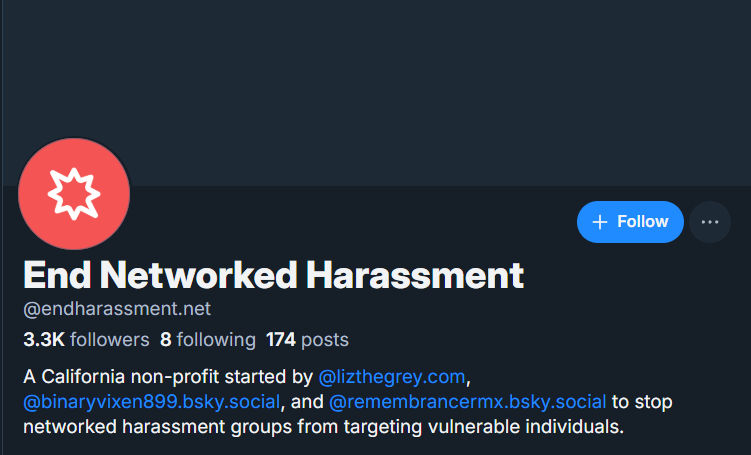This screenshot has height=455, width=751.
Task: Click the white starburst logo shape
Action: (74, 194)
